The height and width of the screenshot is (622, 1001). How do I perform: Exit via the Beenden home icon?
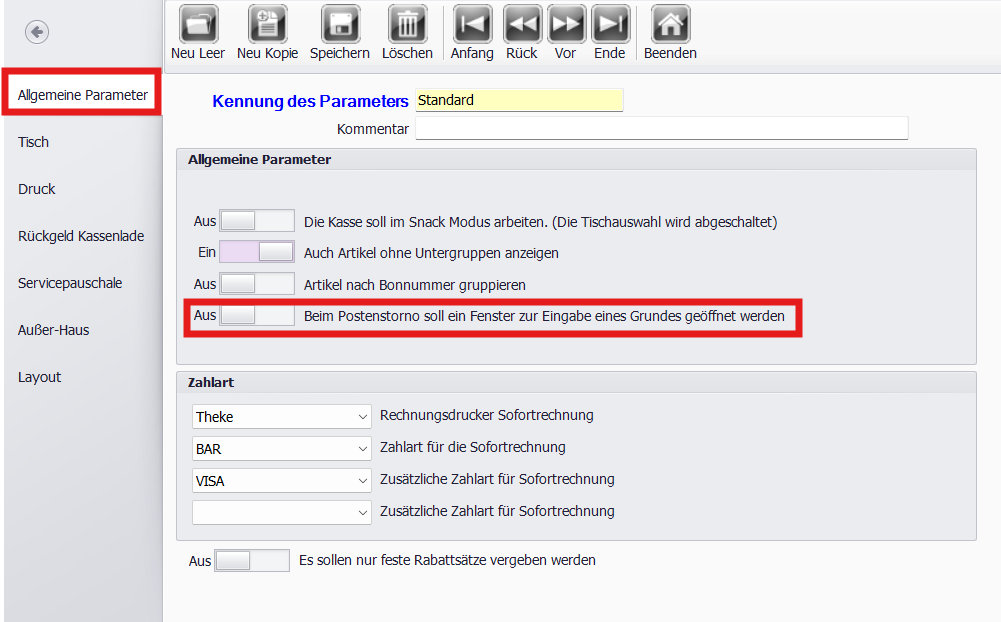point(670,25)
